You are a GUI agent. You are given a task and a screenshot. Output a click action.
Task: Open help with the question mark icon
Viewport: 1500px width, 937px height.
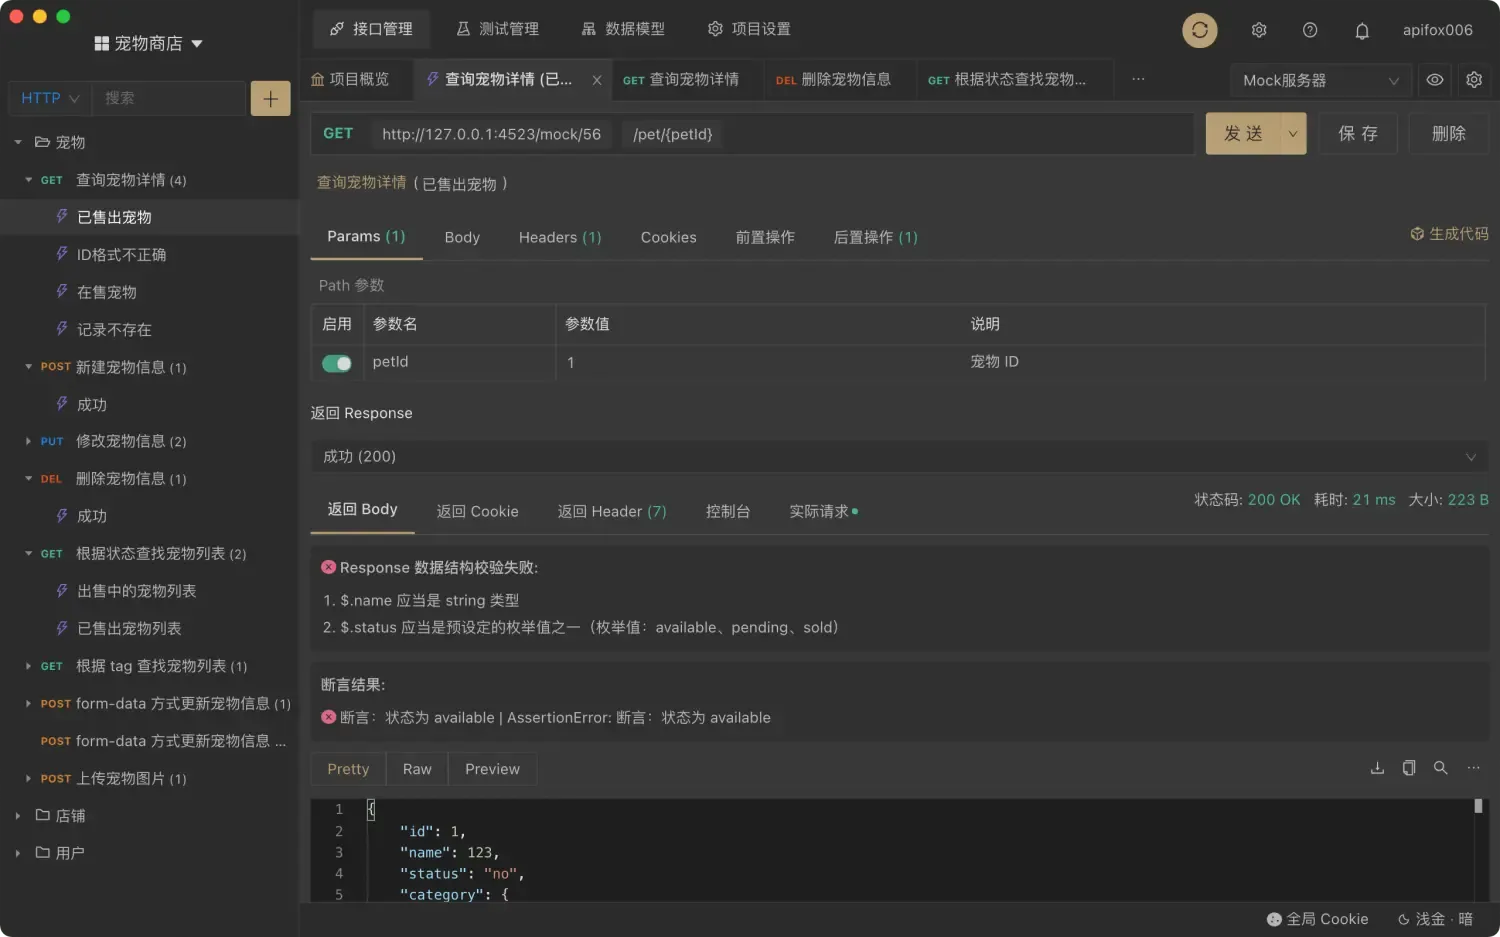tap(1310, 30)
